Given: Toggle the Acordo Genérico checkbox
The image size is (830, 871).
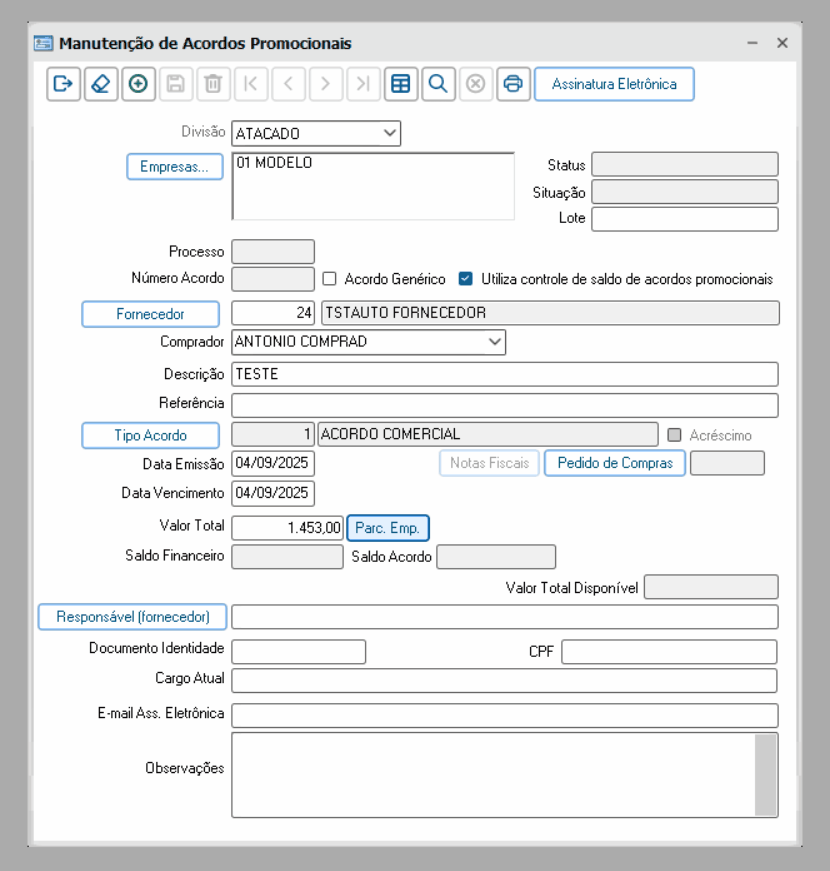Looking at the screenshot, I should click(329, 279).
